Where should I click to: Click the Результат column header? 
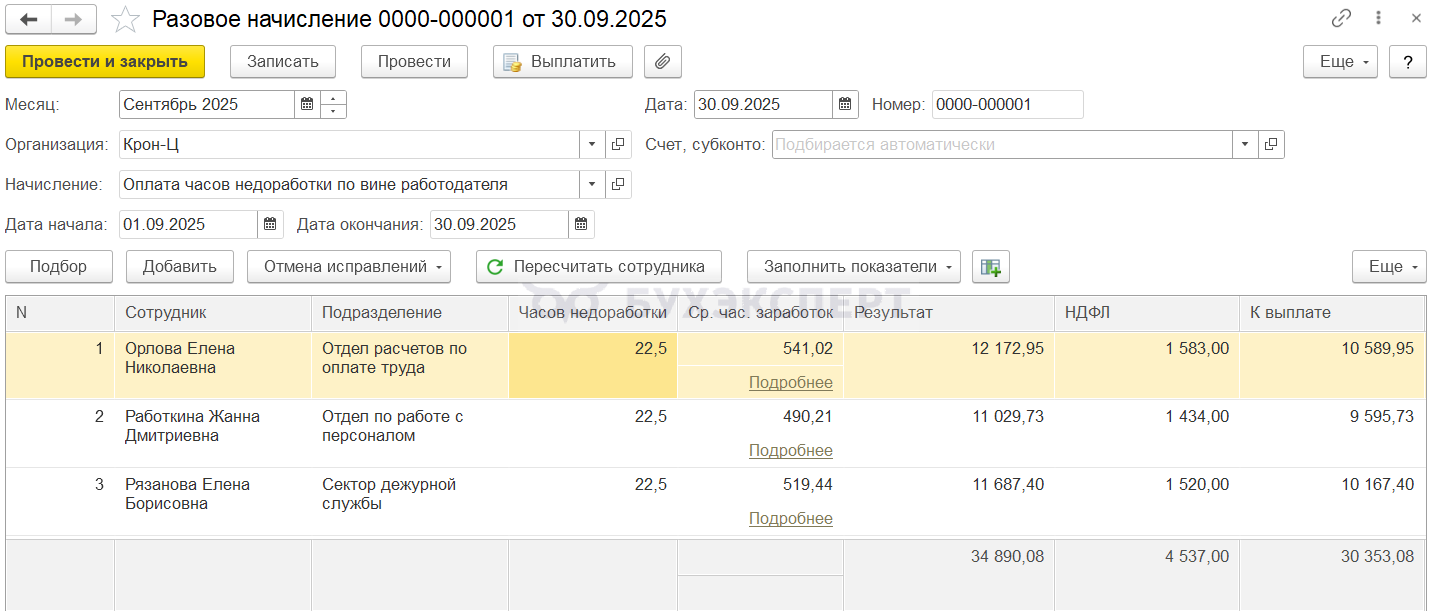[949, 313]
